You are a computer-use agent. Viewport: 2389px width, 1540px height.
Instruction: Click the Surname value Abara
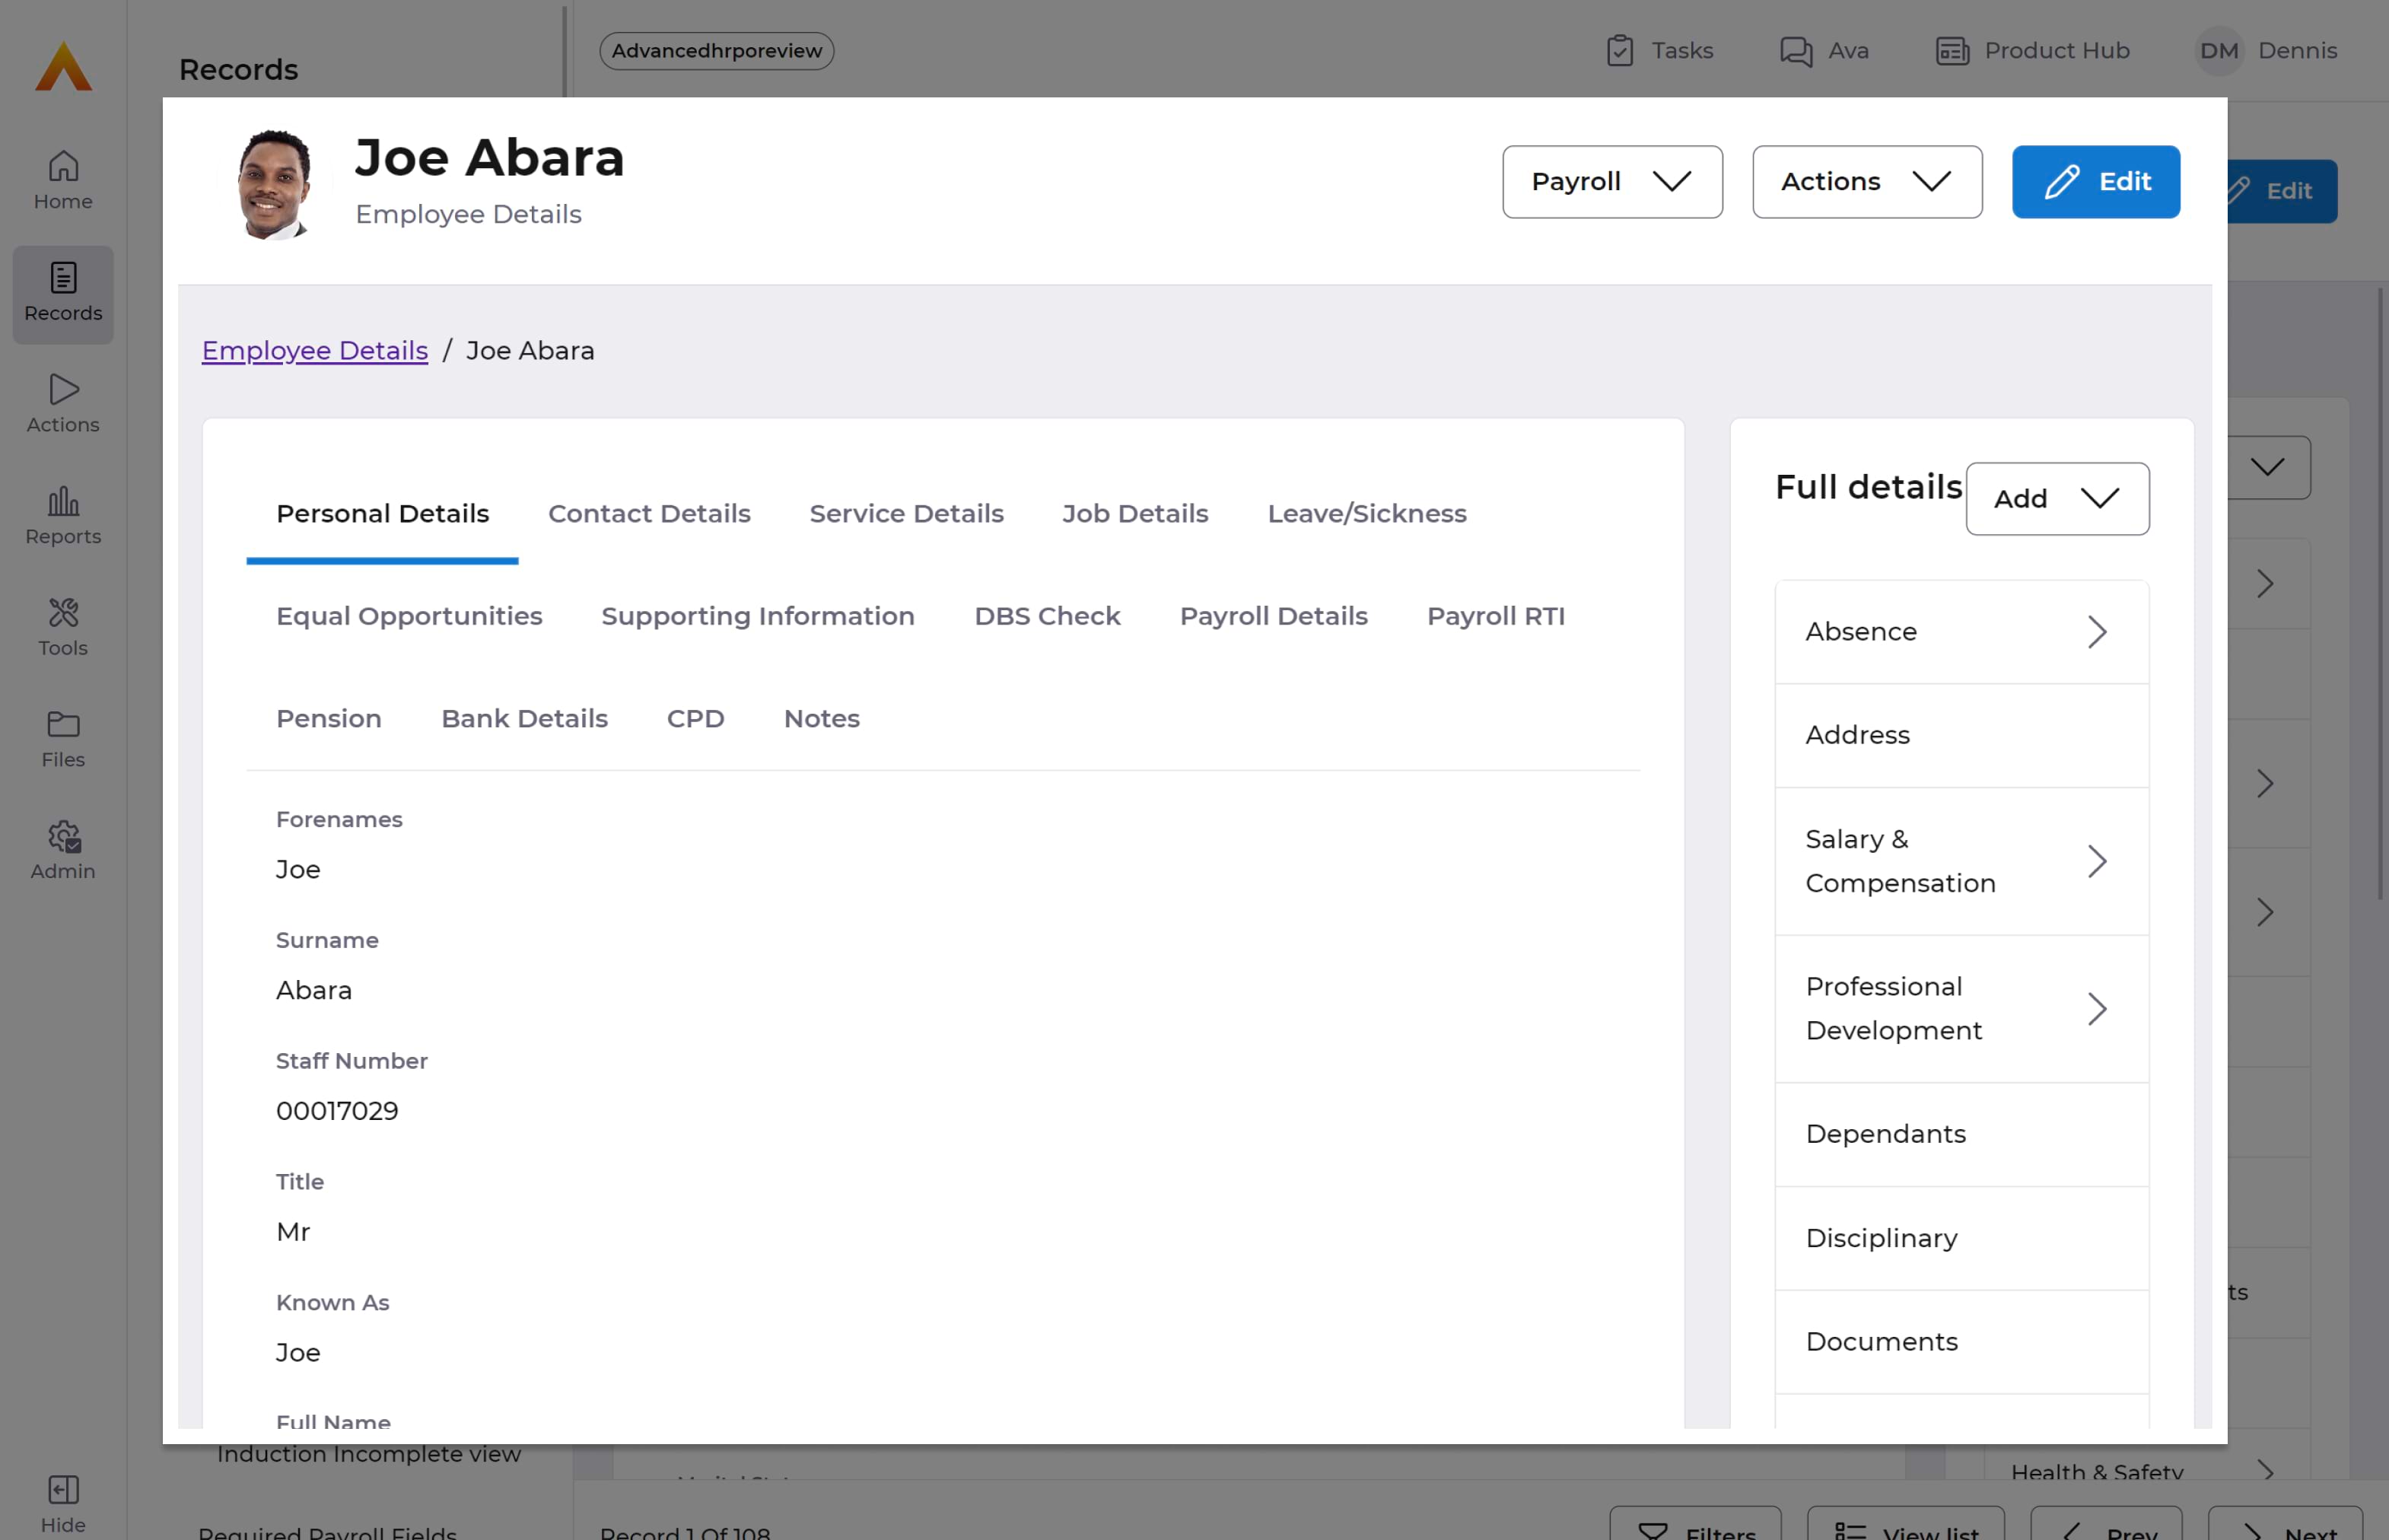[x=314, y=990]
